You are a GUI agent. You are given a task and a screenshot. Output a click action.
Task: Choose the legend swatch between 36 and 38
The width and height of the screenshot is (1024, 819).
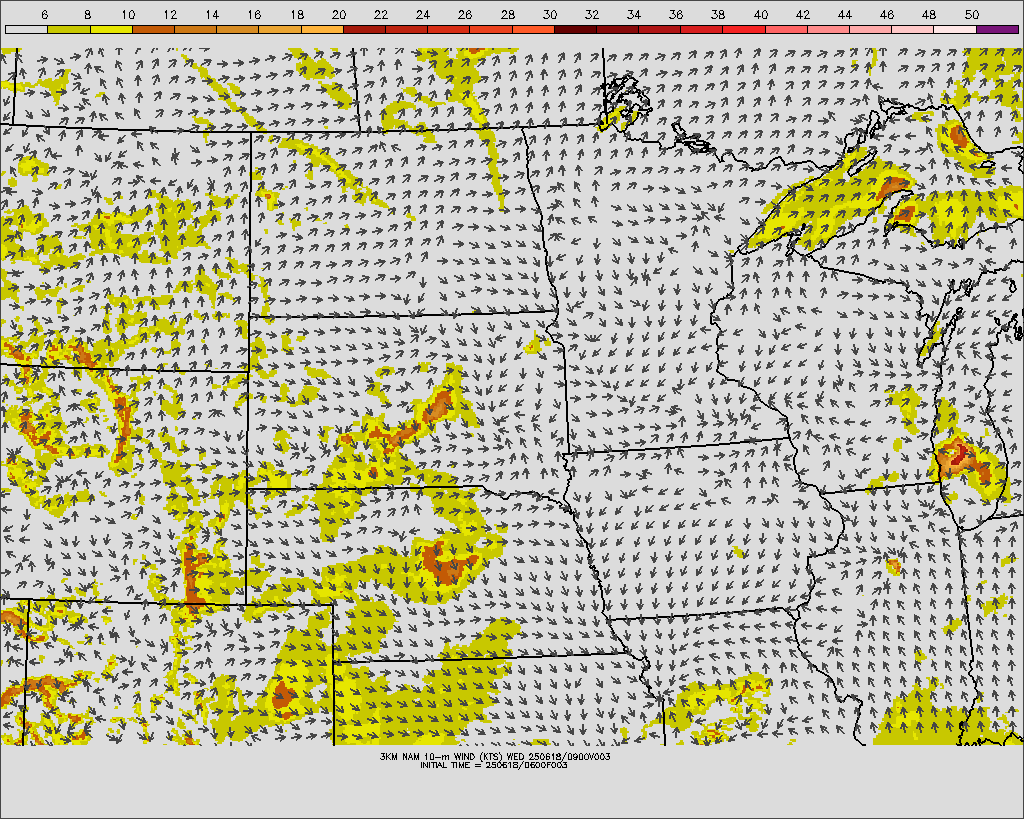702,29
